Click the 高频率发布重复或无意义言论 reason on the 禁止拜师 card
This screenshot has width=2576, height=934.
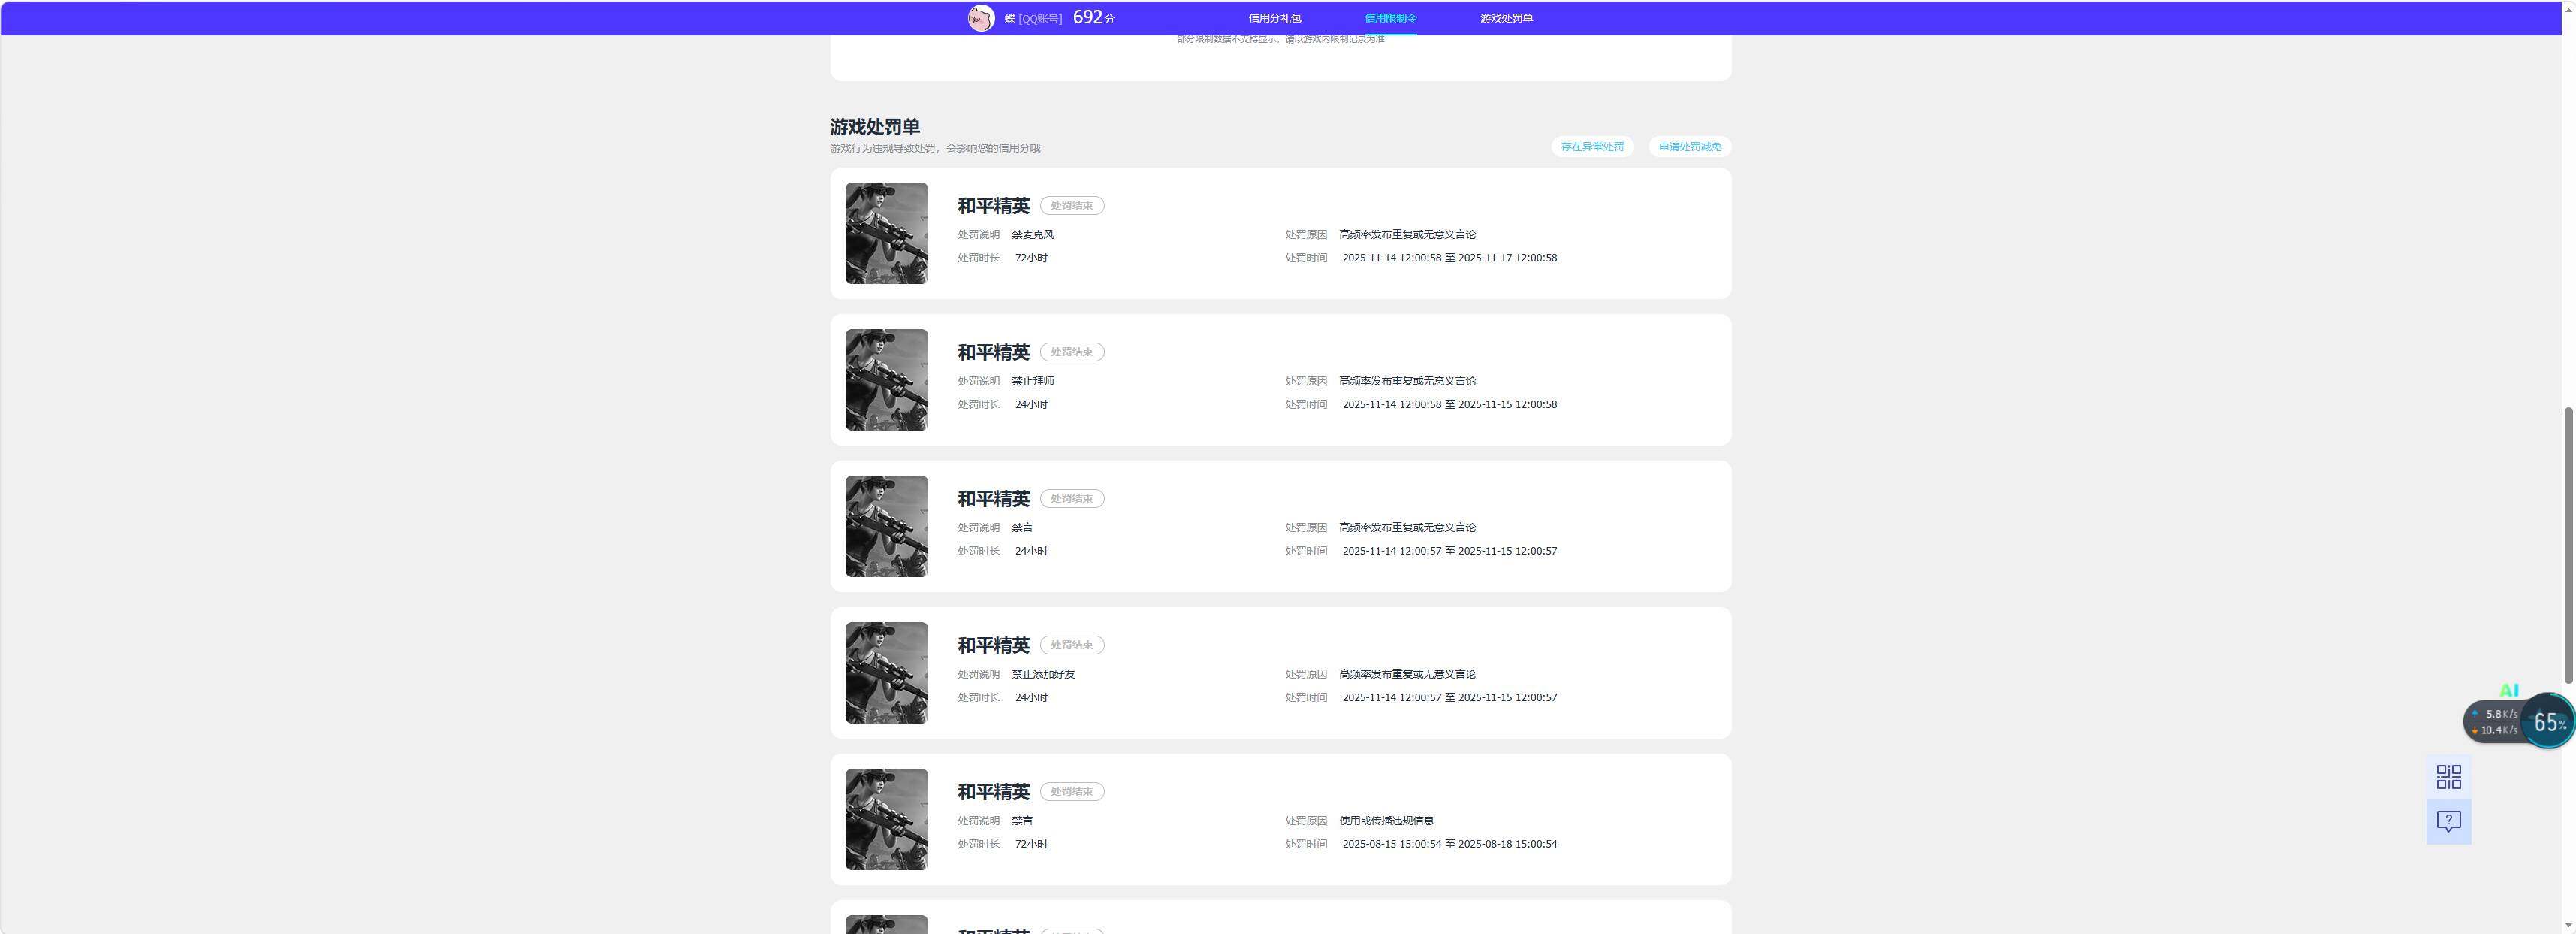coord(1407,381)
